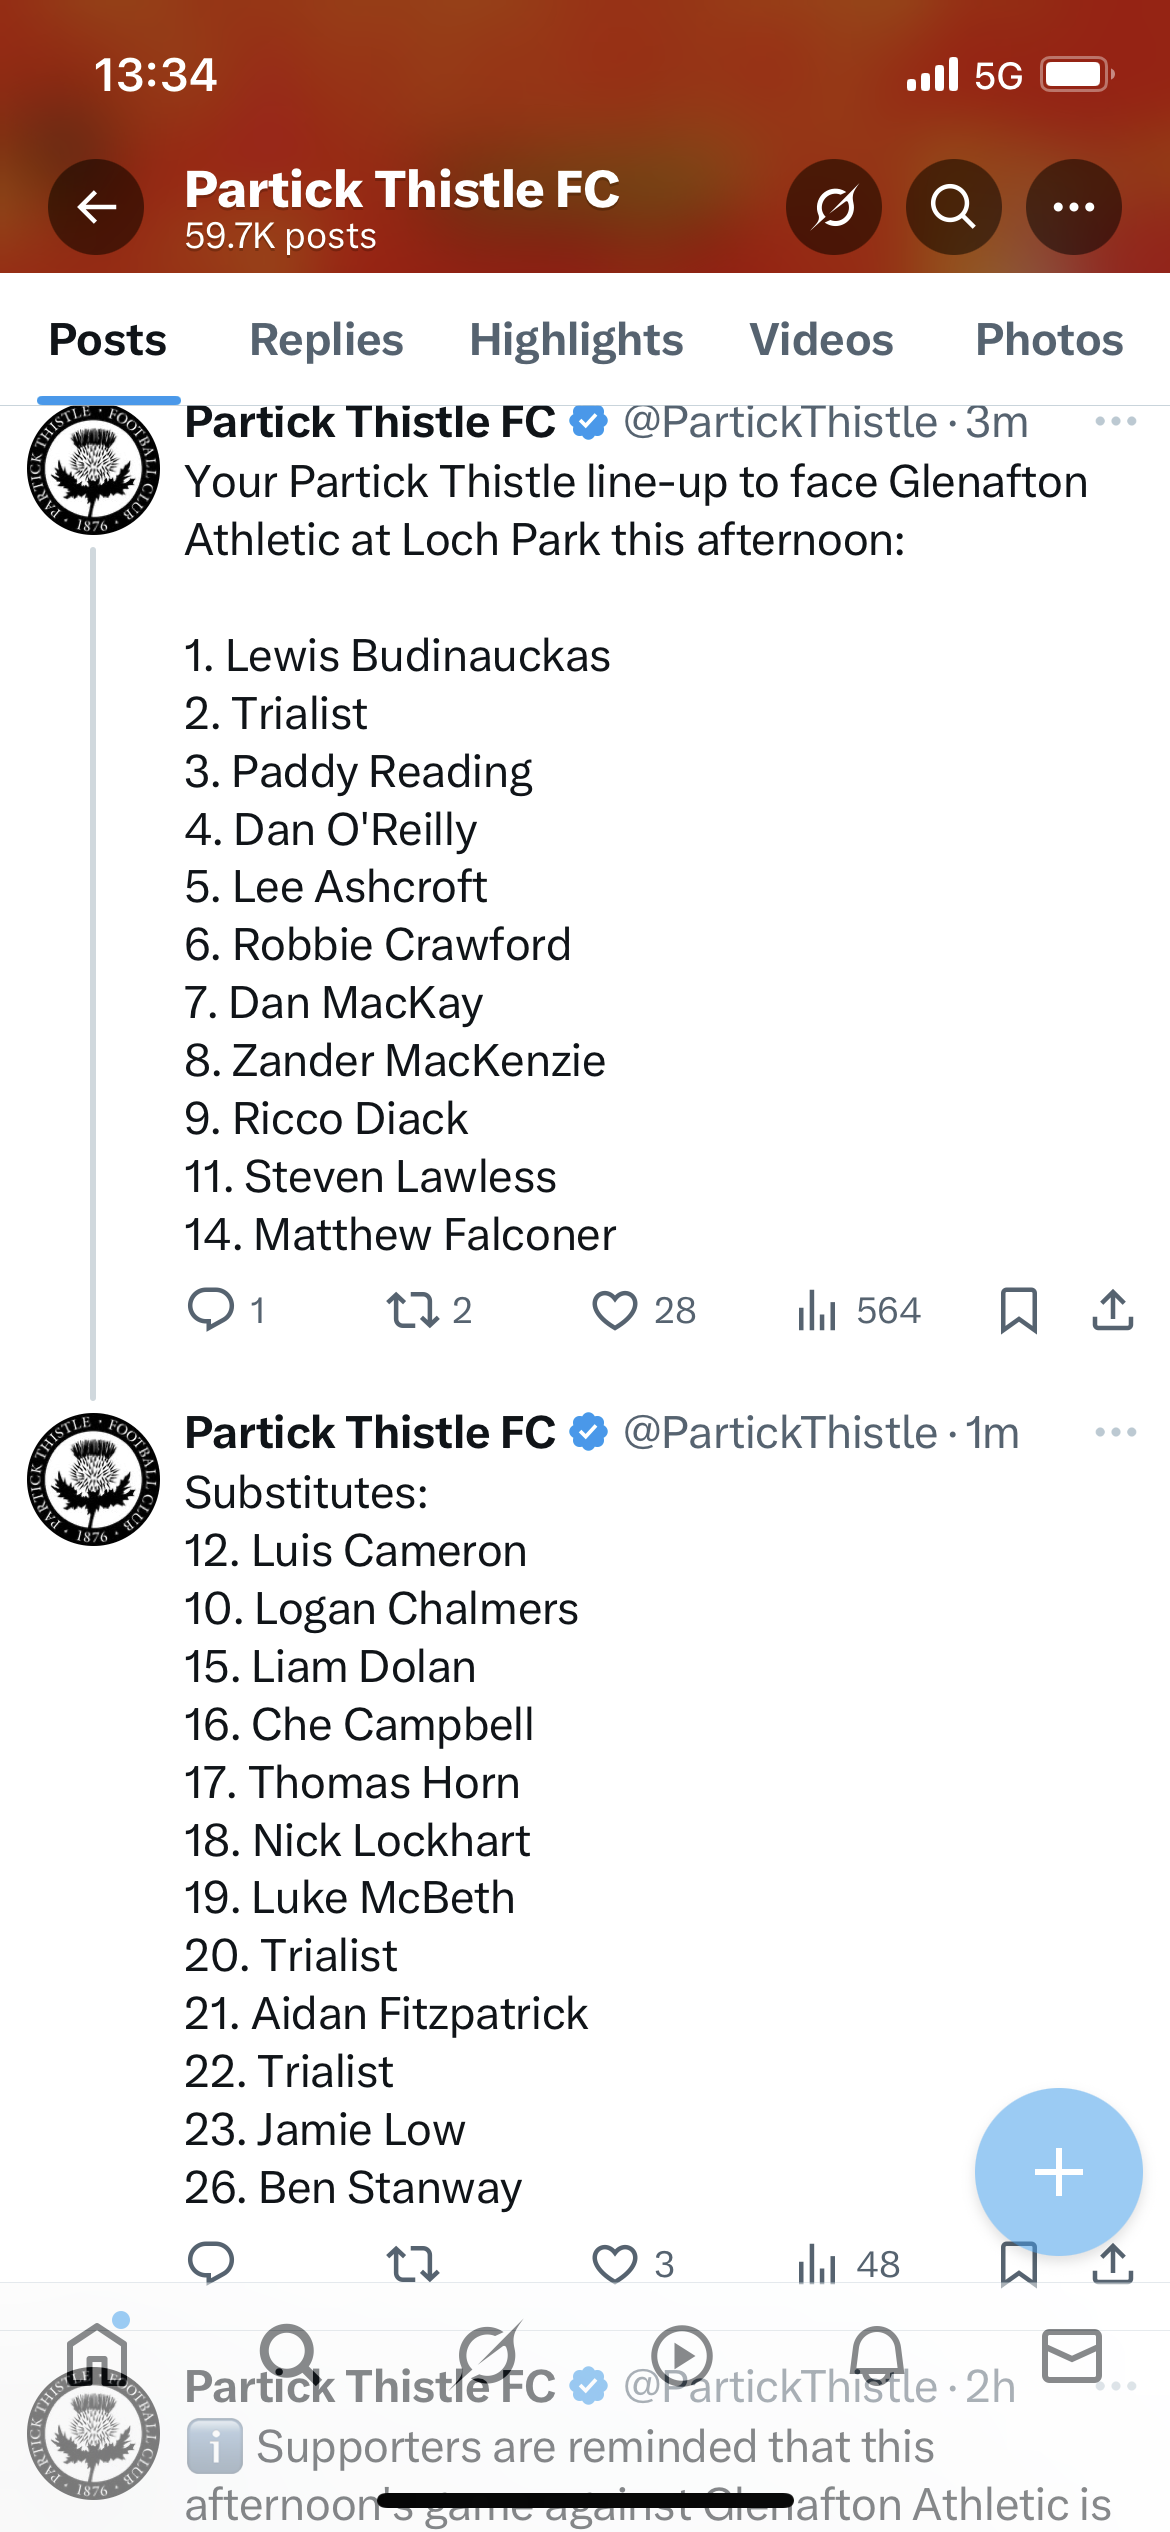
Task: Compose a new post with the plus button
Action: (x=1059, y=2172)
